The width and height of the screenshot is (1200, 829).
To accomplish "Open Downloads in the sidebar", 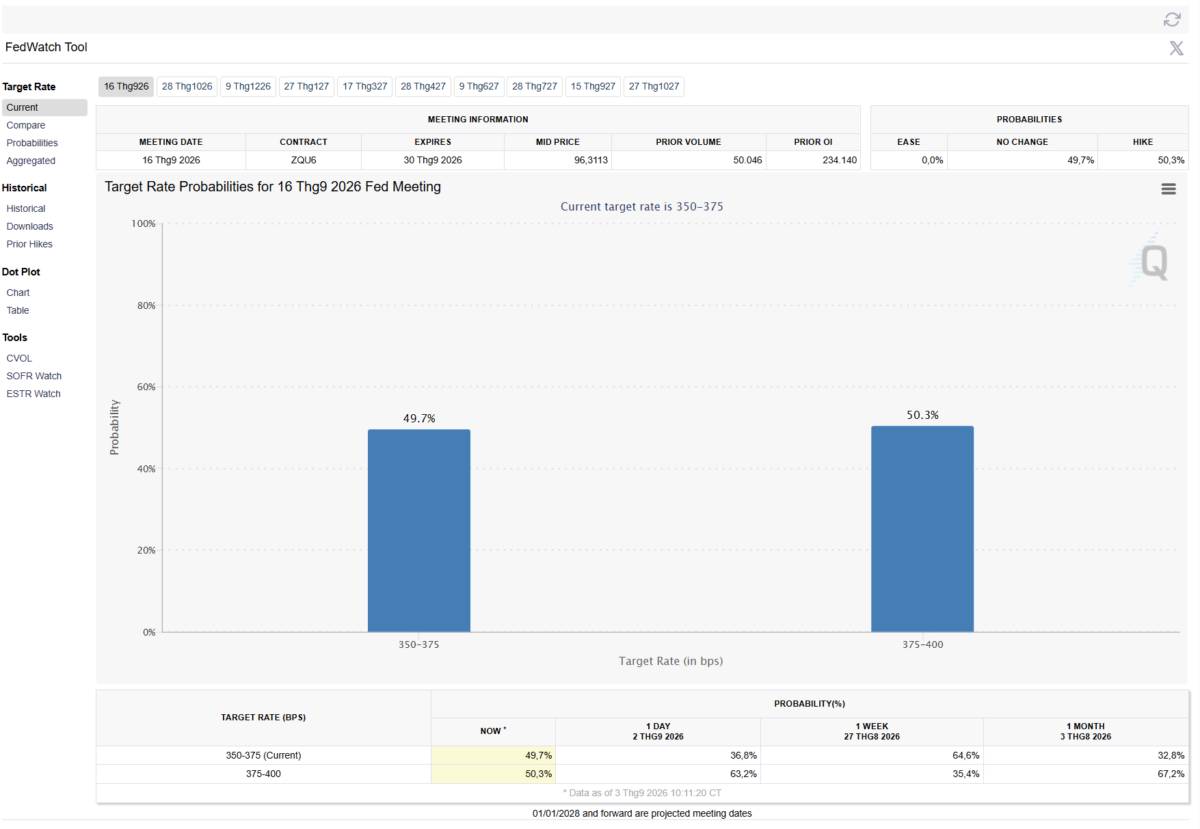I will [x=30, y=226].
